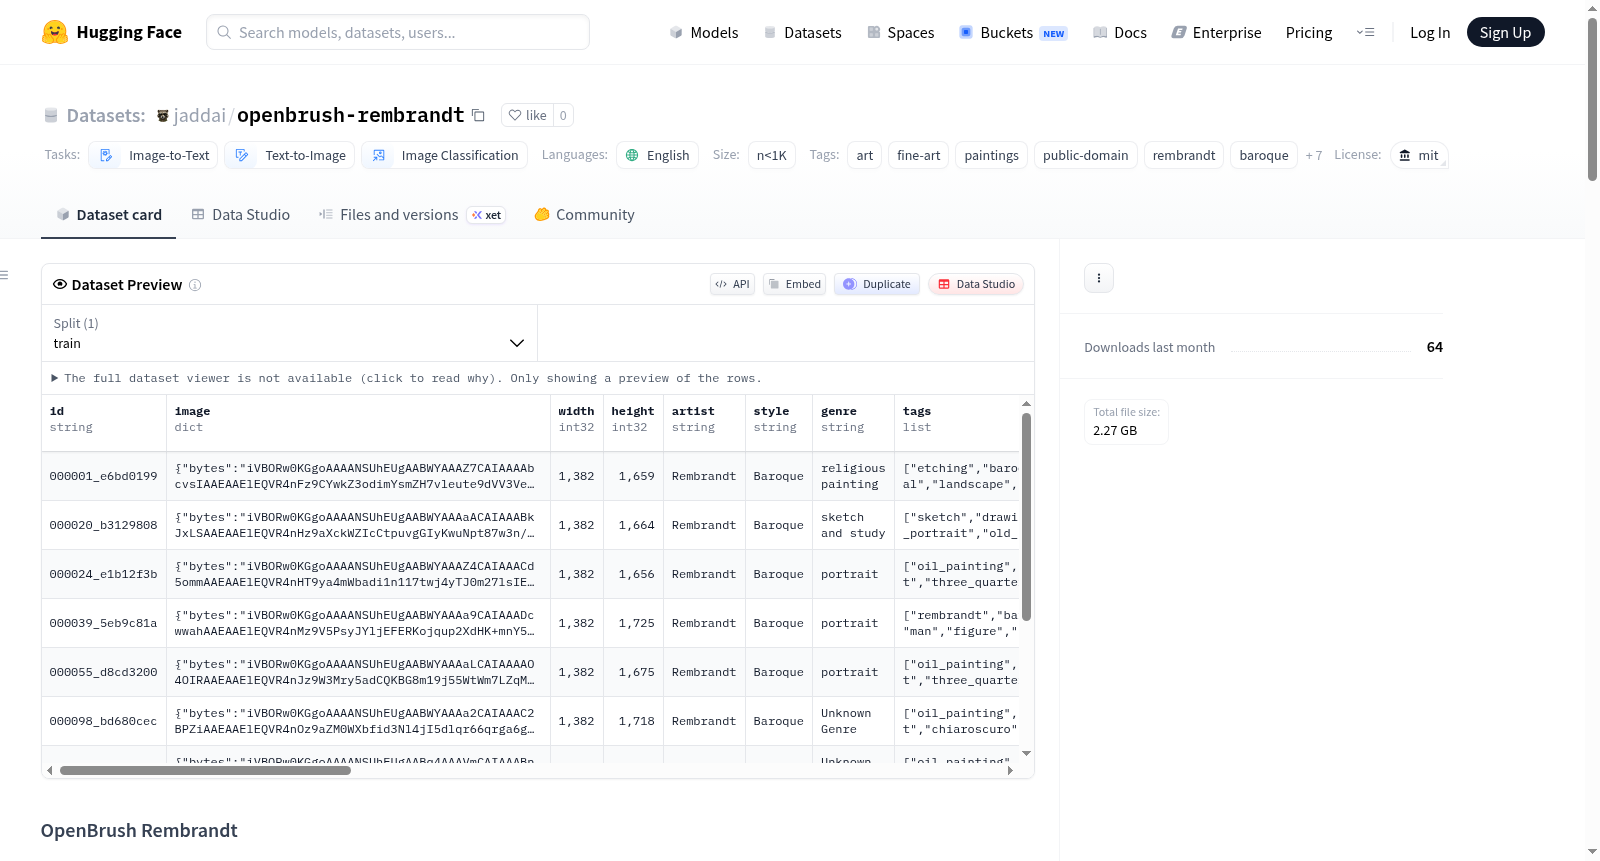Select cell 000020_b3129808
This screenshot has width=1600, height=861.
pos(103,525)
